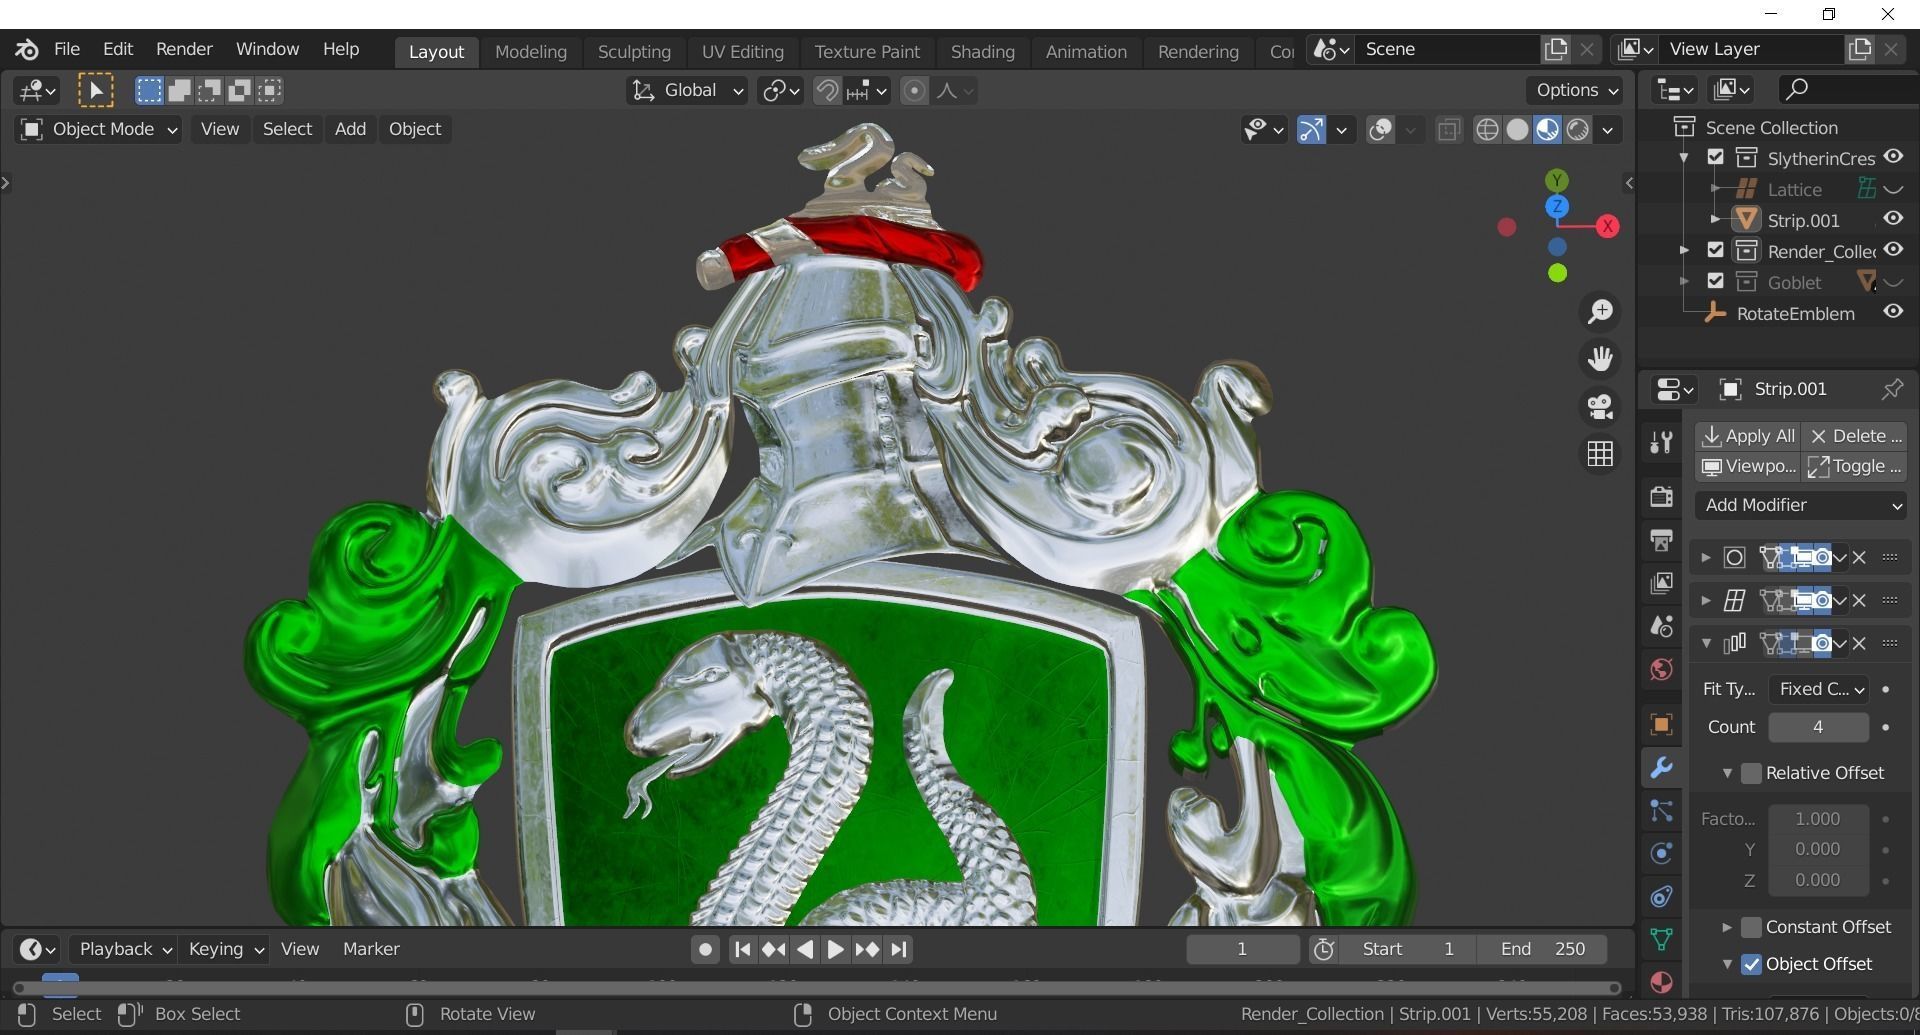
Task: Enable the Relative Offset checkbox
Action: (x=1751, y=773)
